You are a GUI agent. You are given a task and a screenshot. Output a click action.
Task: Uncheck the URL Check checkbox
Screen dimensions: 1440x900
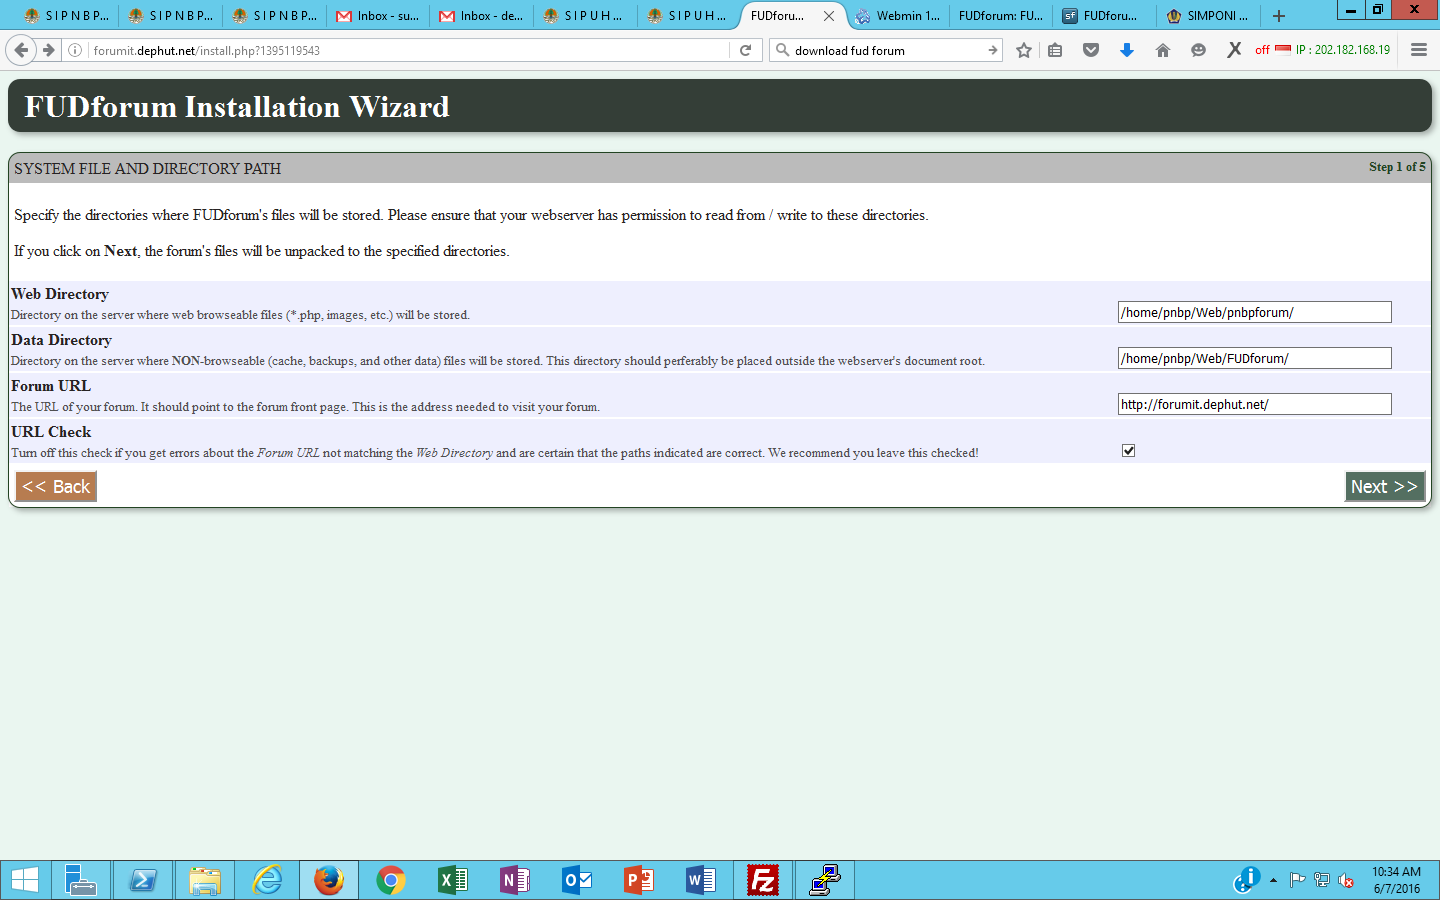coord(1128,450)
